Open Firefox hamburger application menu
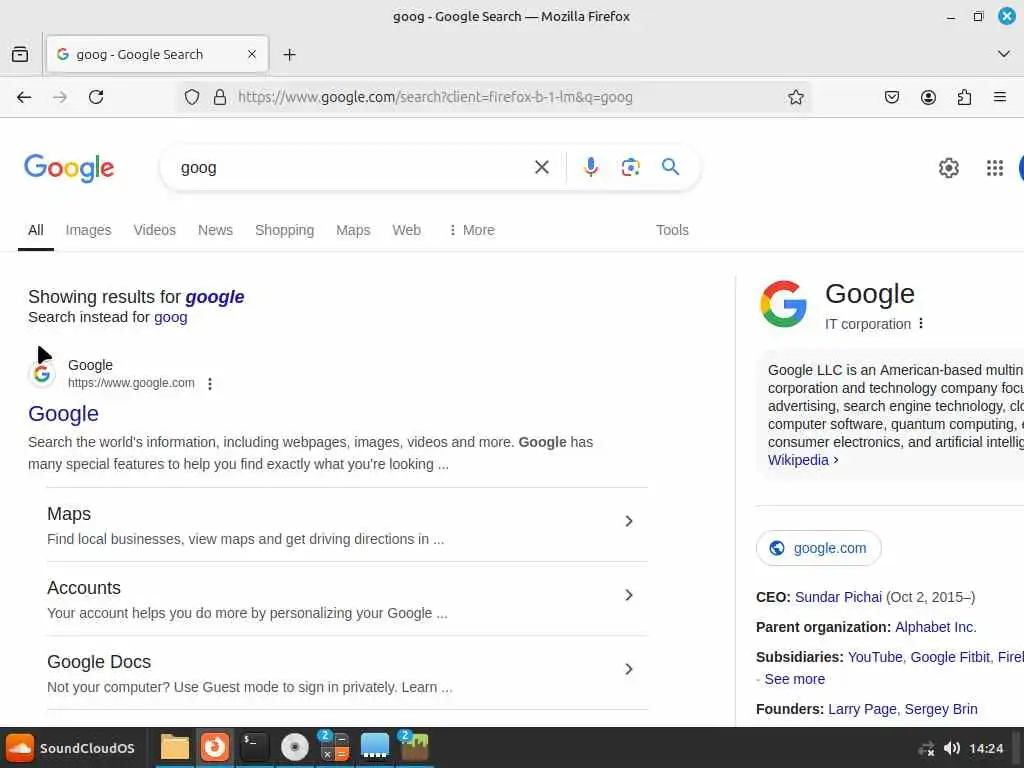Screen dimensions: 1024x768 tap(1000, 97)
